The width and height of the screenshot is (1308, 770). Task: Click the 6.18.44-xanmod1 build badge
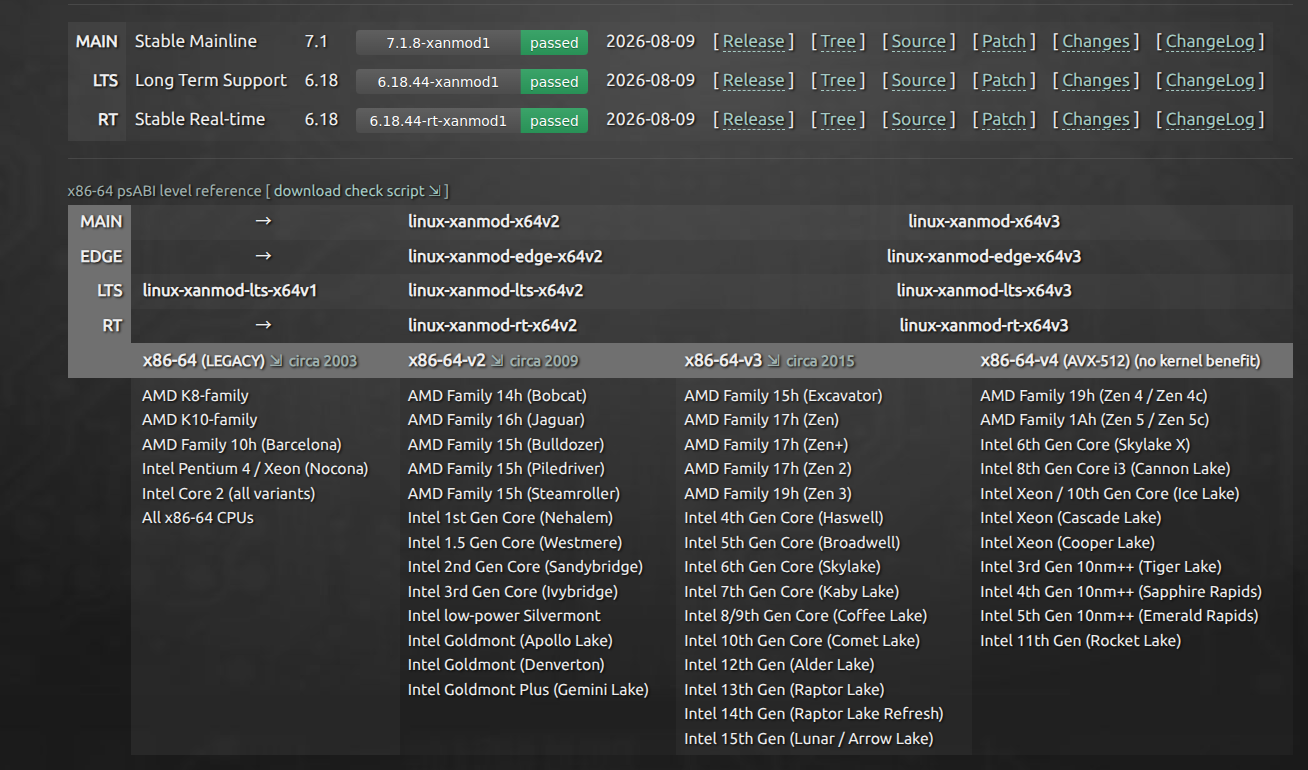[x=472, y=81]
